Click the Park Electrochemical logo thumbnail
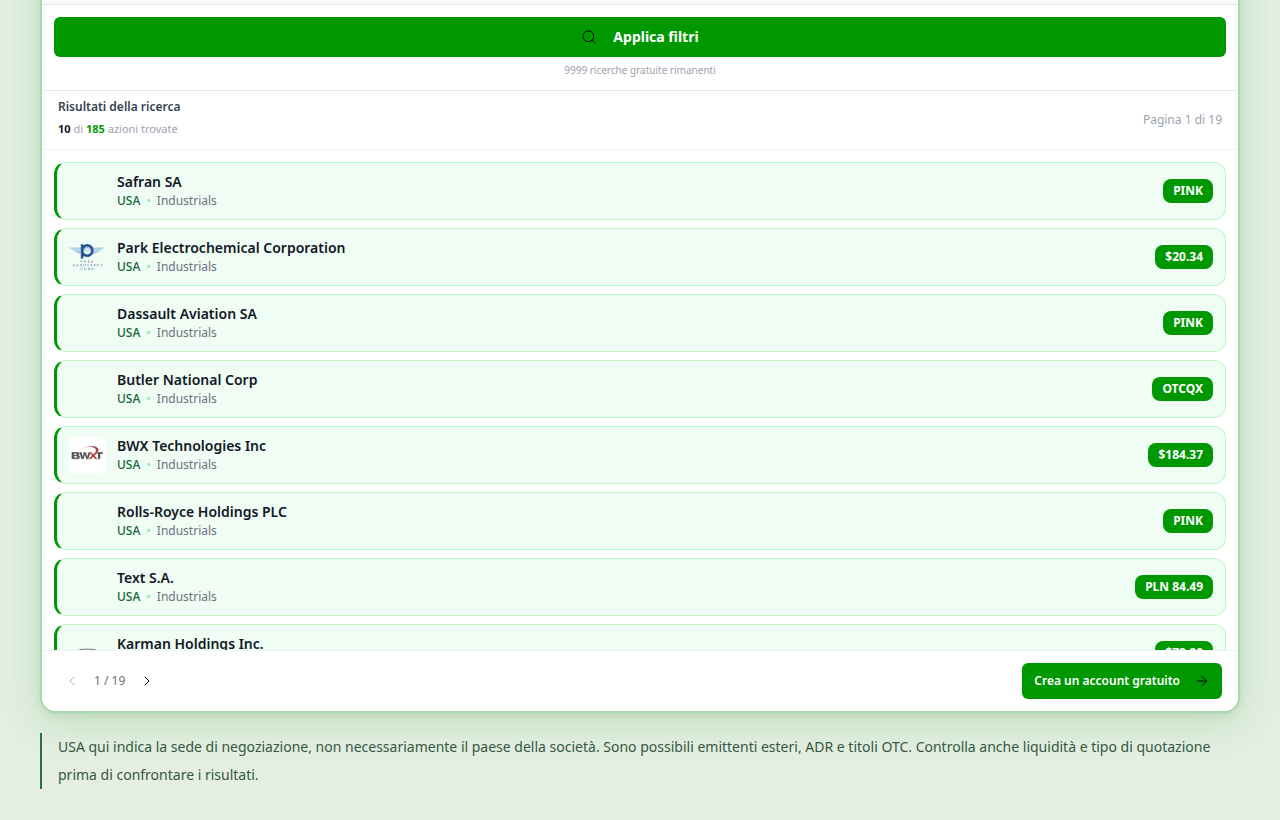The width and height of the screenshot is (1280, 820). pyautogui.click(x=87, y=257)
